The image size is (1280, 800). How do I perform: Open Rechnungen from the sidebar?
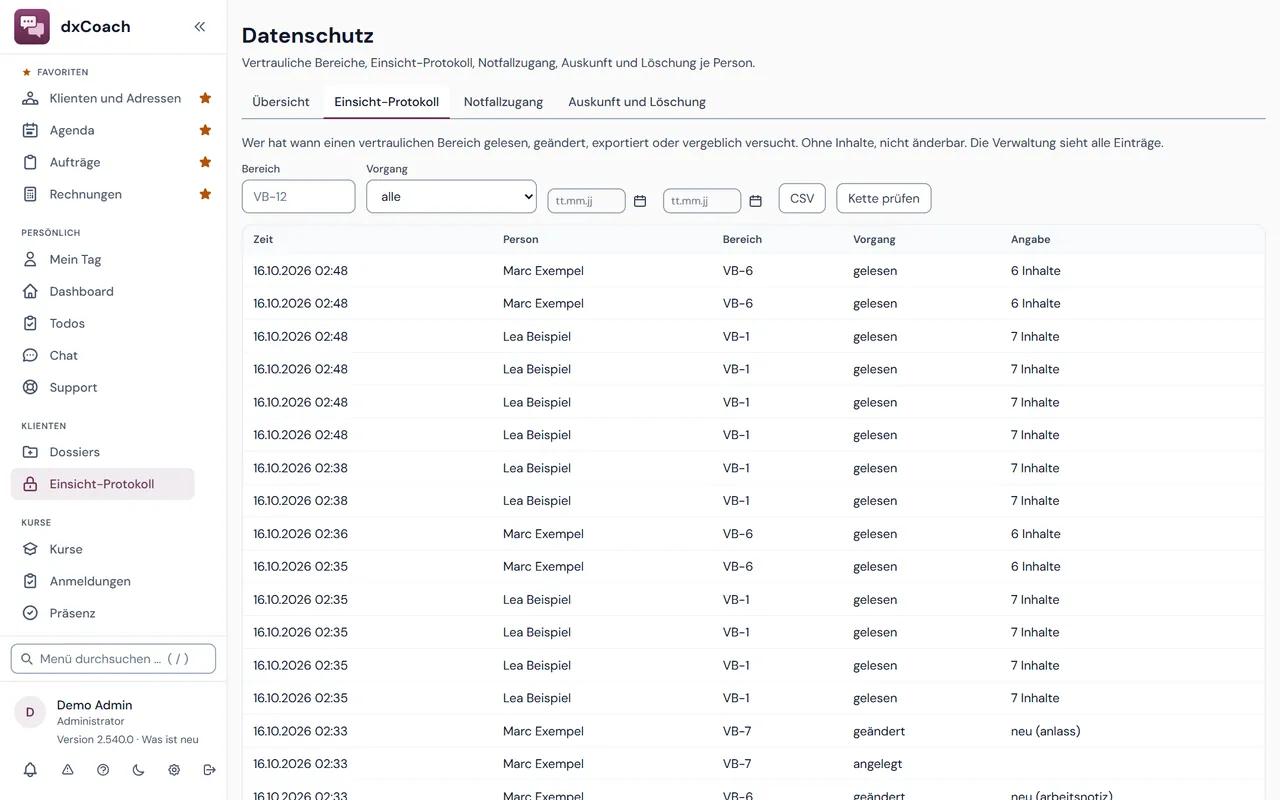(x=102, y=194)
